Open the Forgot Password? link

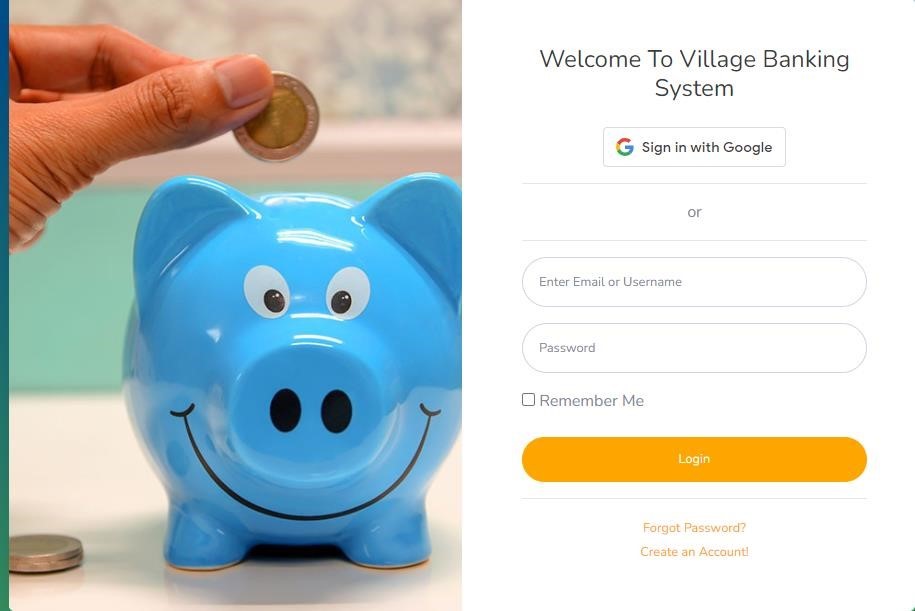click(694, 528)
